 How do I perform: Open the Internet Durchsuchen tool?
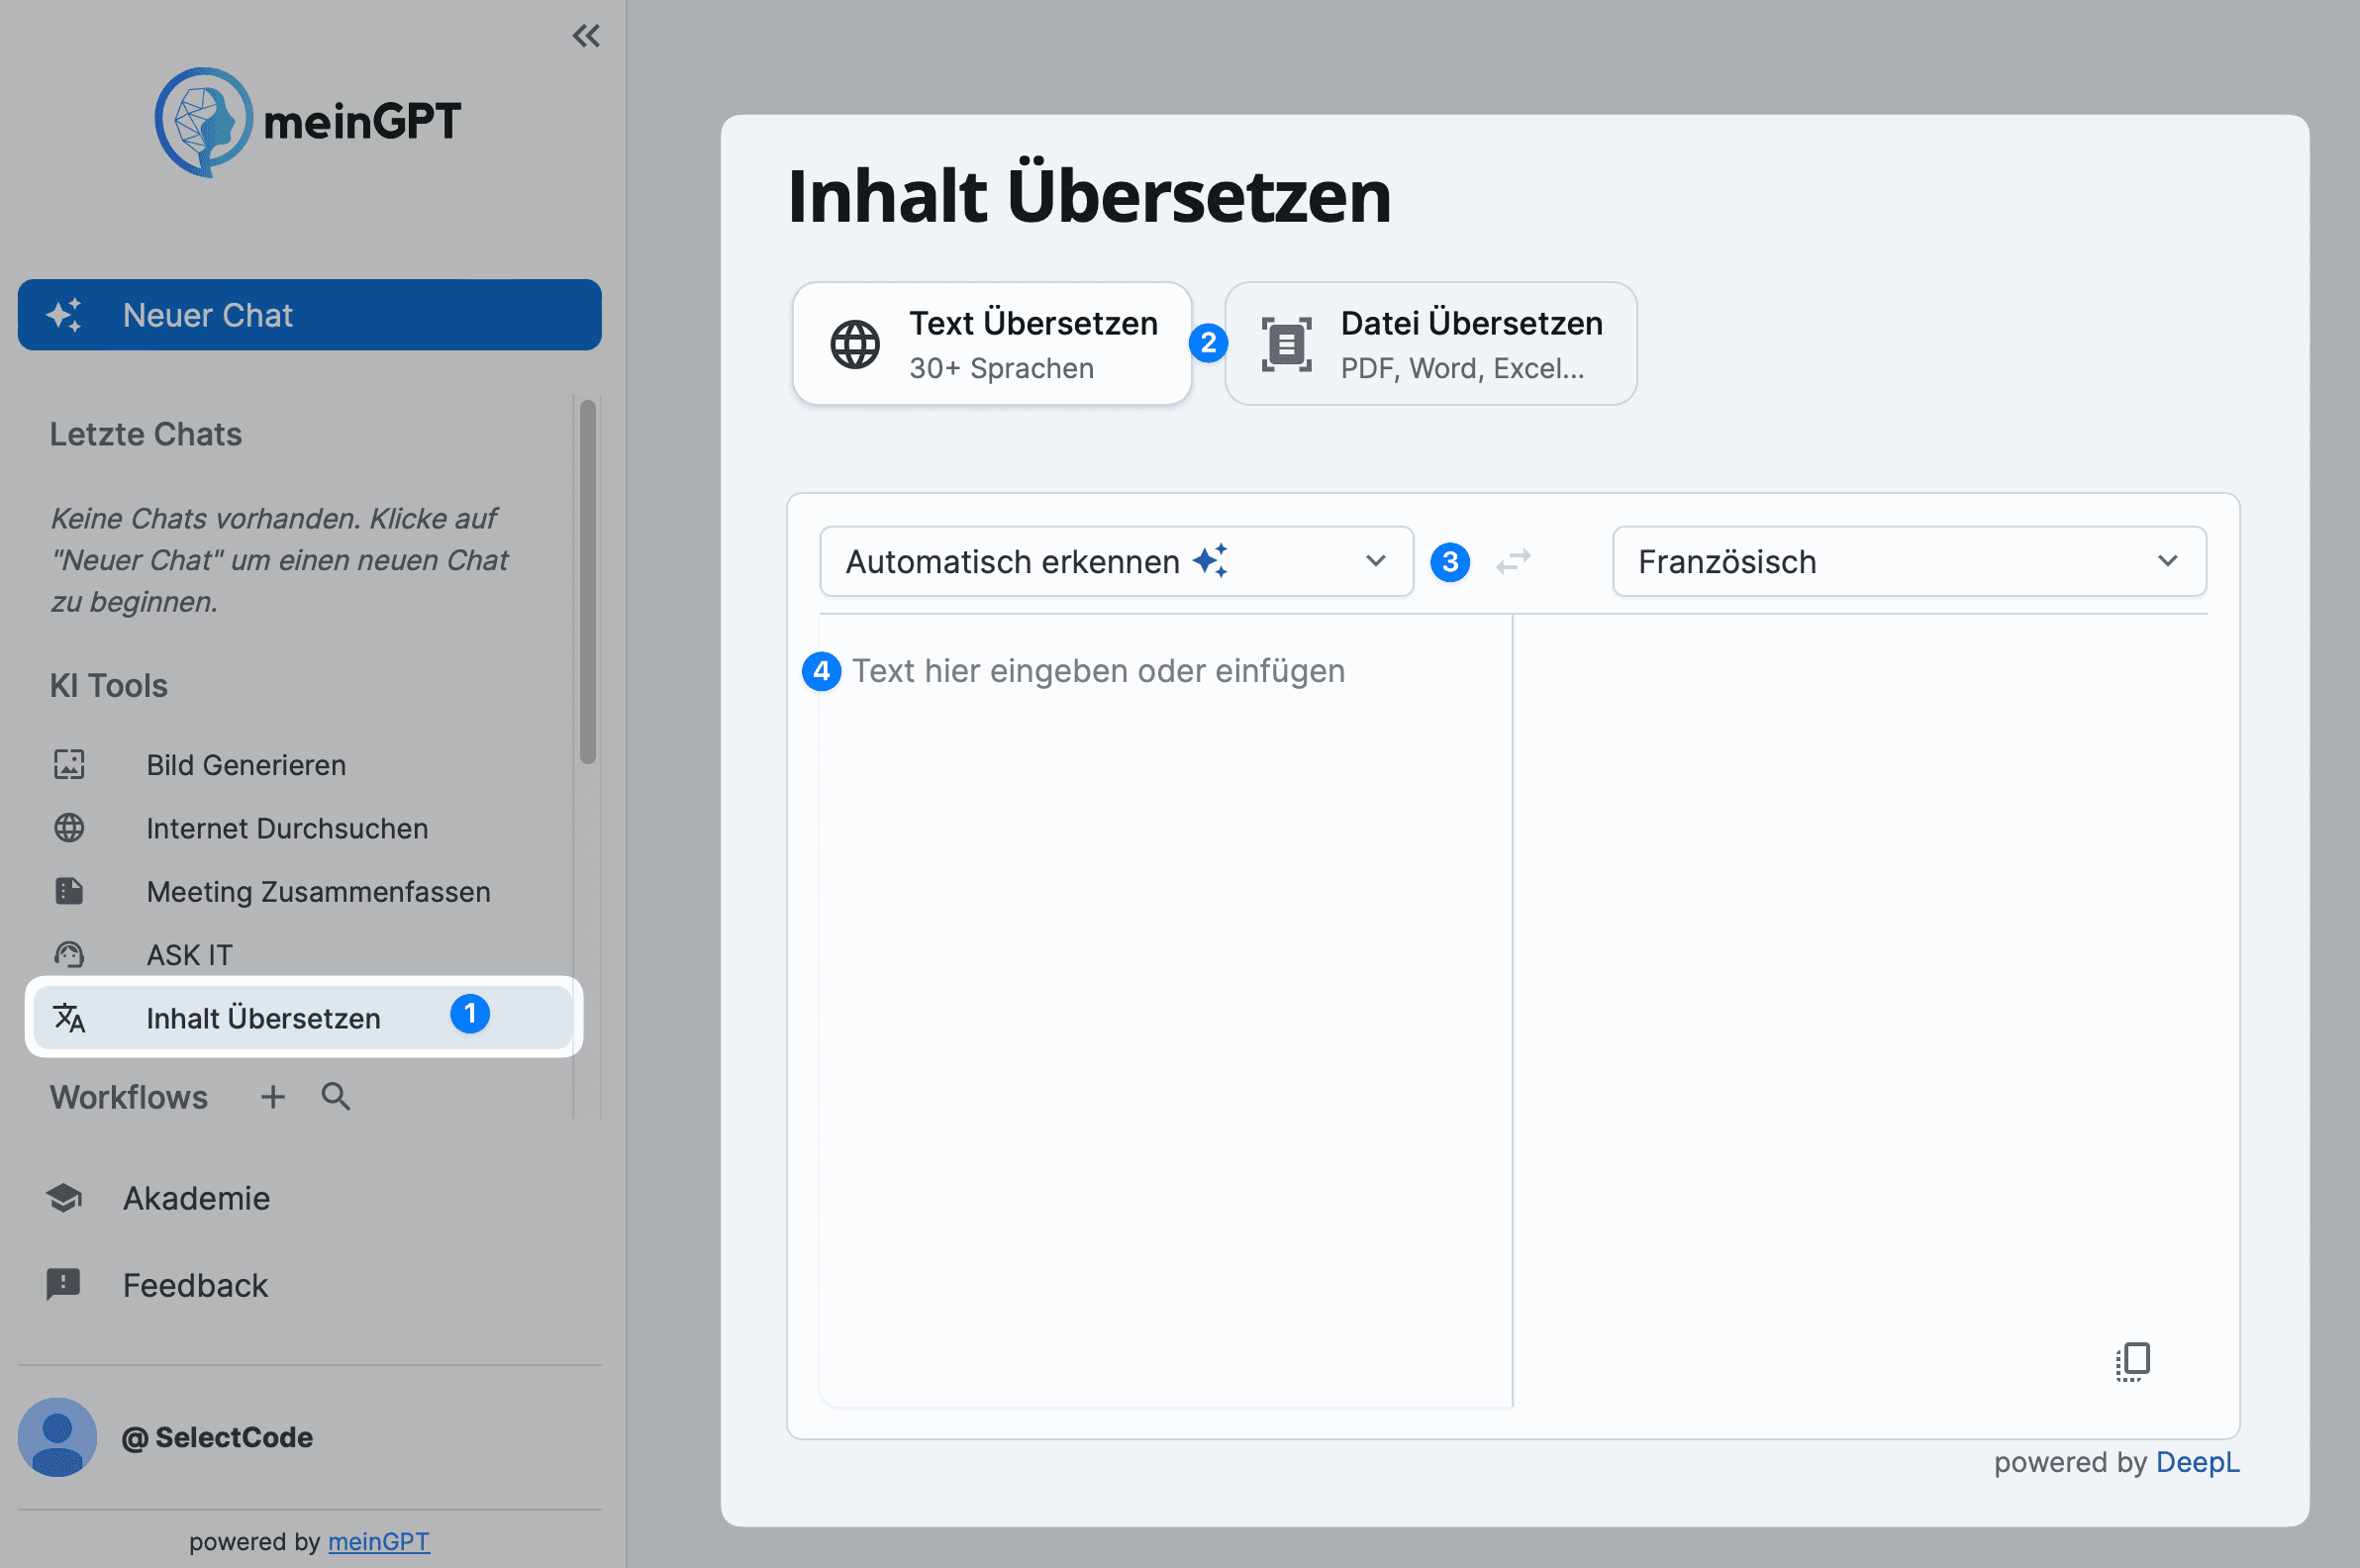tap(286, 828)
